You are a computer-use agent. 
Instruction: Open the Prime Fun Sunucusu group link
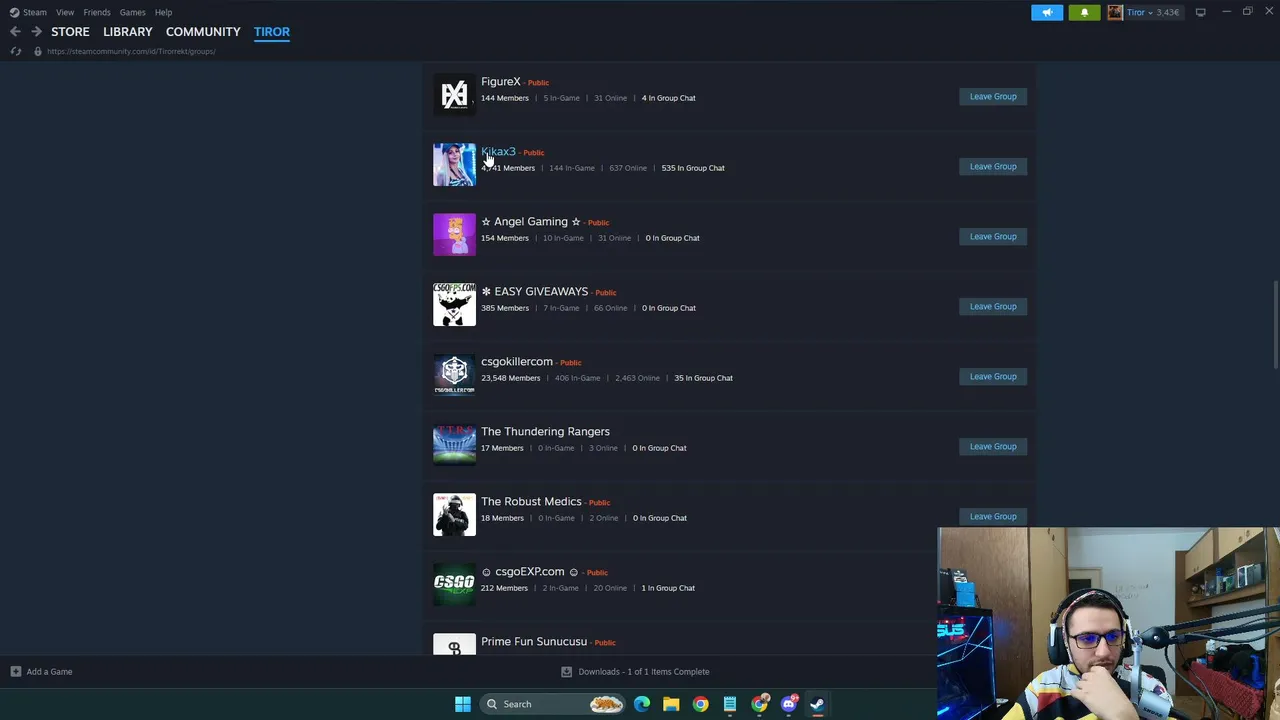coord(534,642)
